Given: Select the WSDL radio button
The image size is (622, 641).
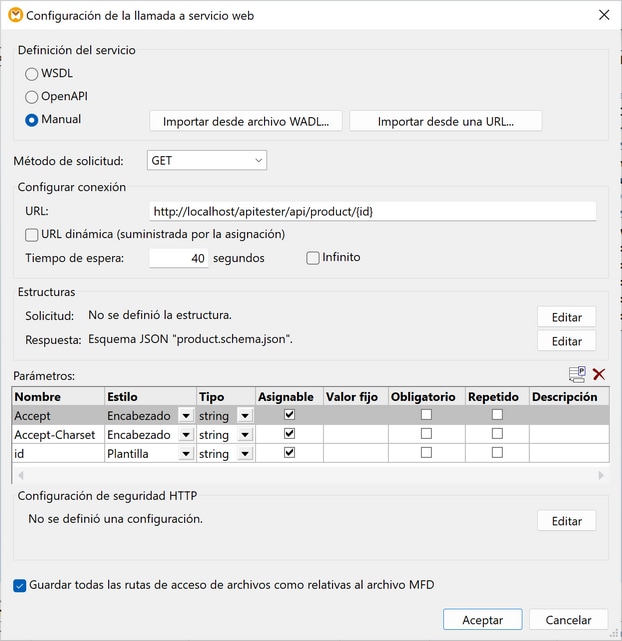Looking at the screenshot, I should point(31,74).
